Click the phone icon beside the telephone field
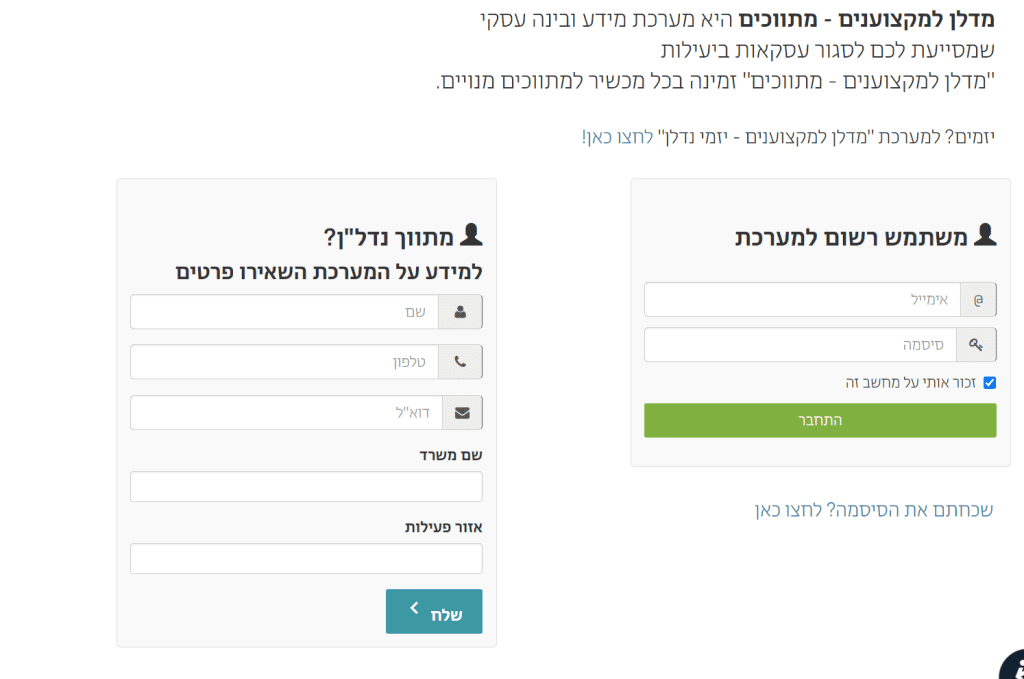The image size is (1024, 679). (x=461, y=362)
